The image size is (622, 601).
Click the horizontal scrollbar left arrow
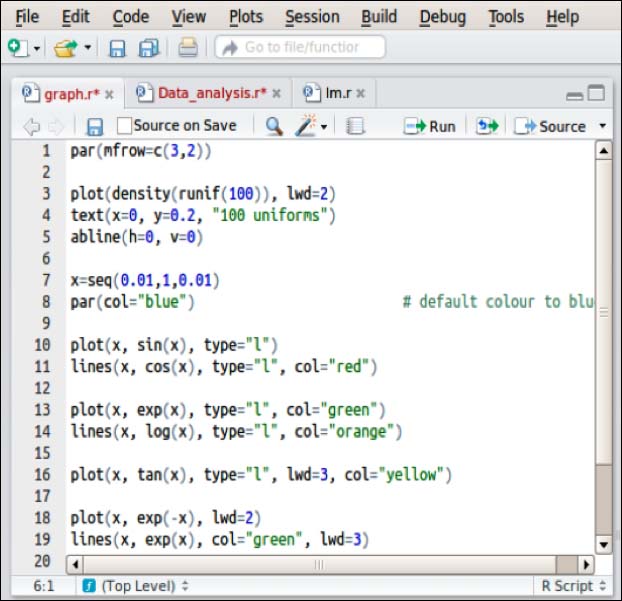pos(75,564)
